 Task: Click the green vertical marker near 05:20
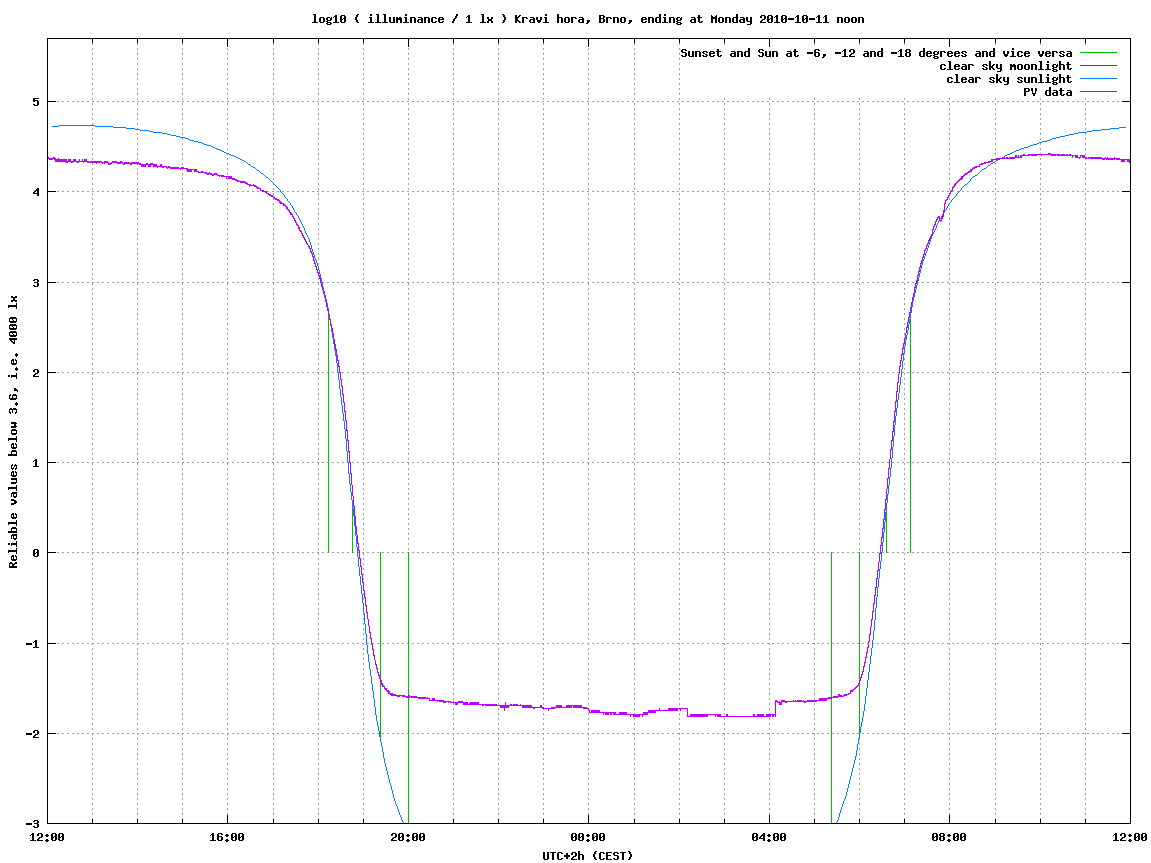tap(831, 688)
